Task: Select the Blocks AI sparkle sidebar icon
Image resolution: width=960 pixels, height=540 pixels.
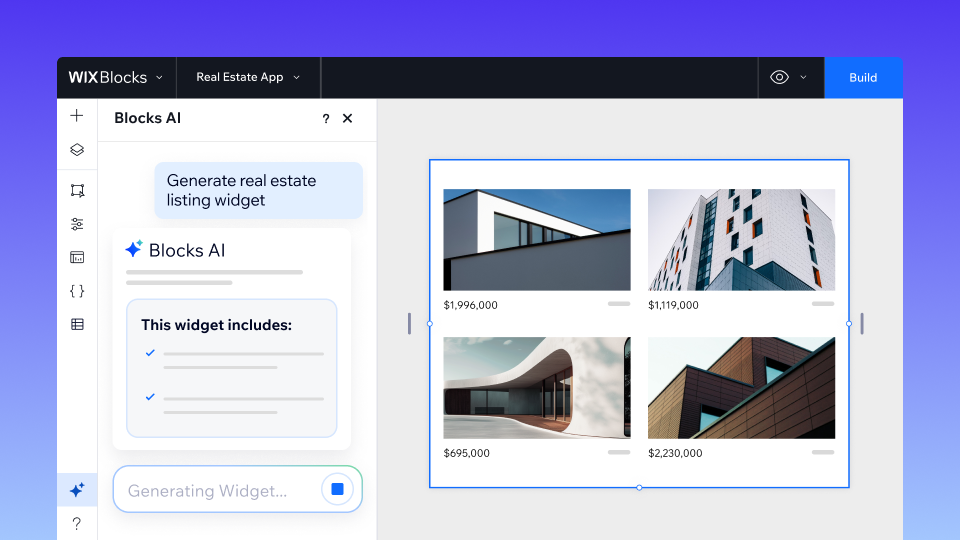Action: 77,490
